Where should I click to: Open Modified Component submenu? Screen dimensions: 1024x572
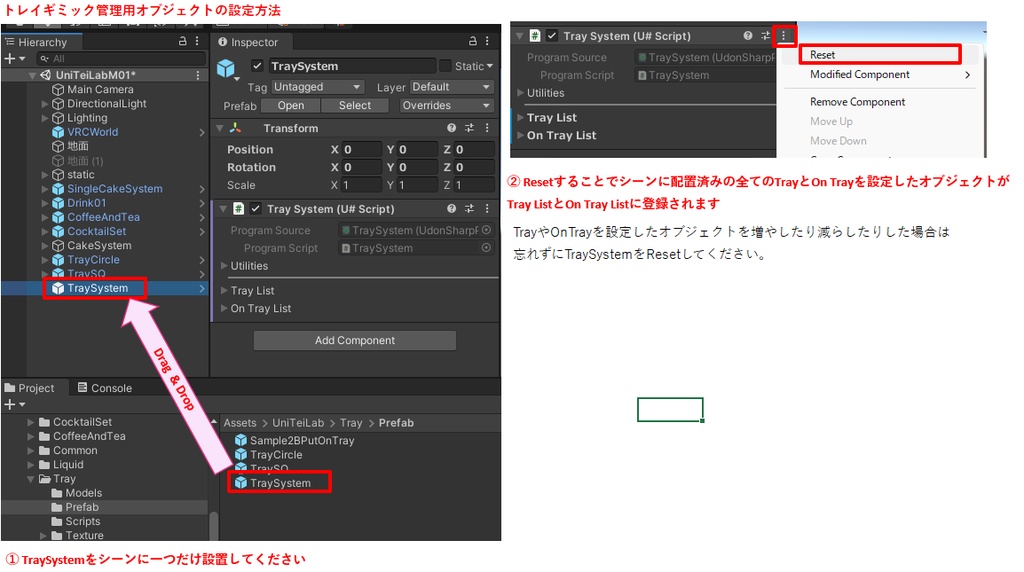889,74
